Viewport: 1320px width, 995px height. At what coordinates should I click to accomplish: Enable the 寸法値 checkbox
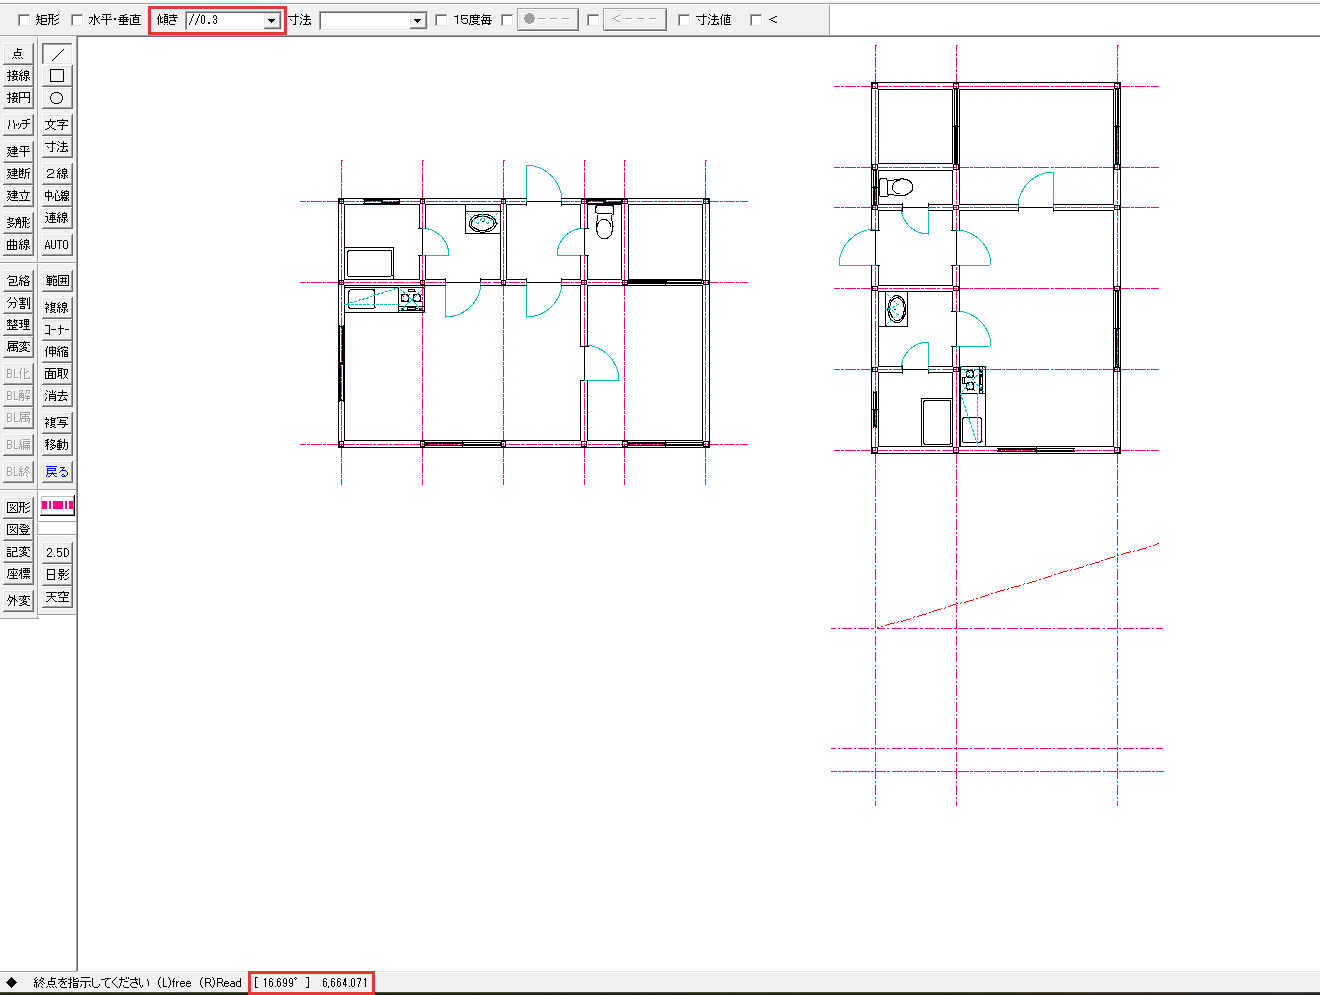click(x=684, y=20)
